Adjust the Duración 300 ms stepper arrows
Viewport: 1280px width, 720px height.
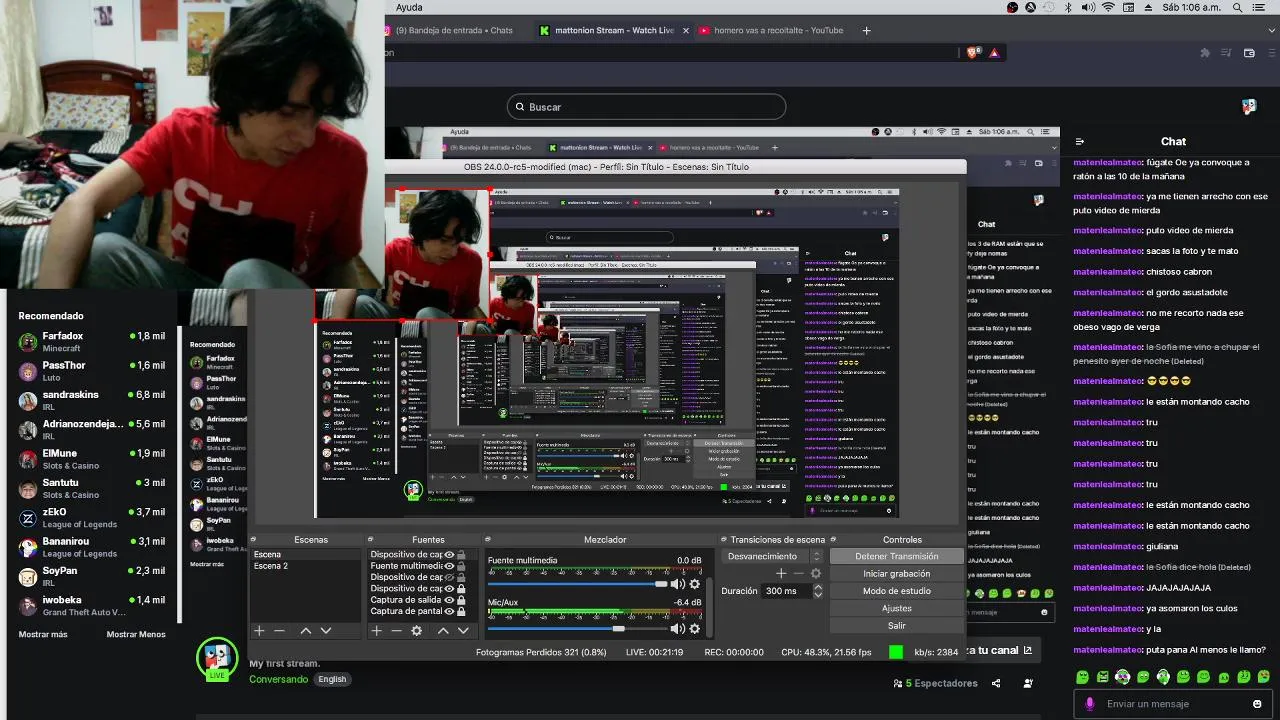817,591
